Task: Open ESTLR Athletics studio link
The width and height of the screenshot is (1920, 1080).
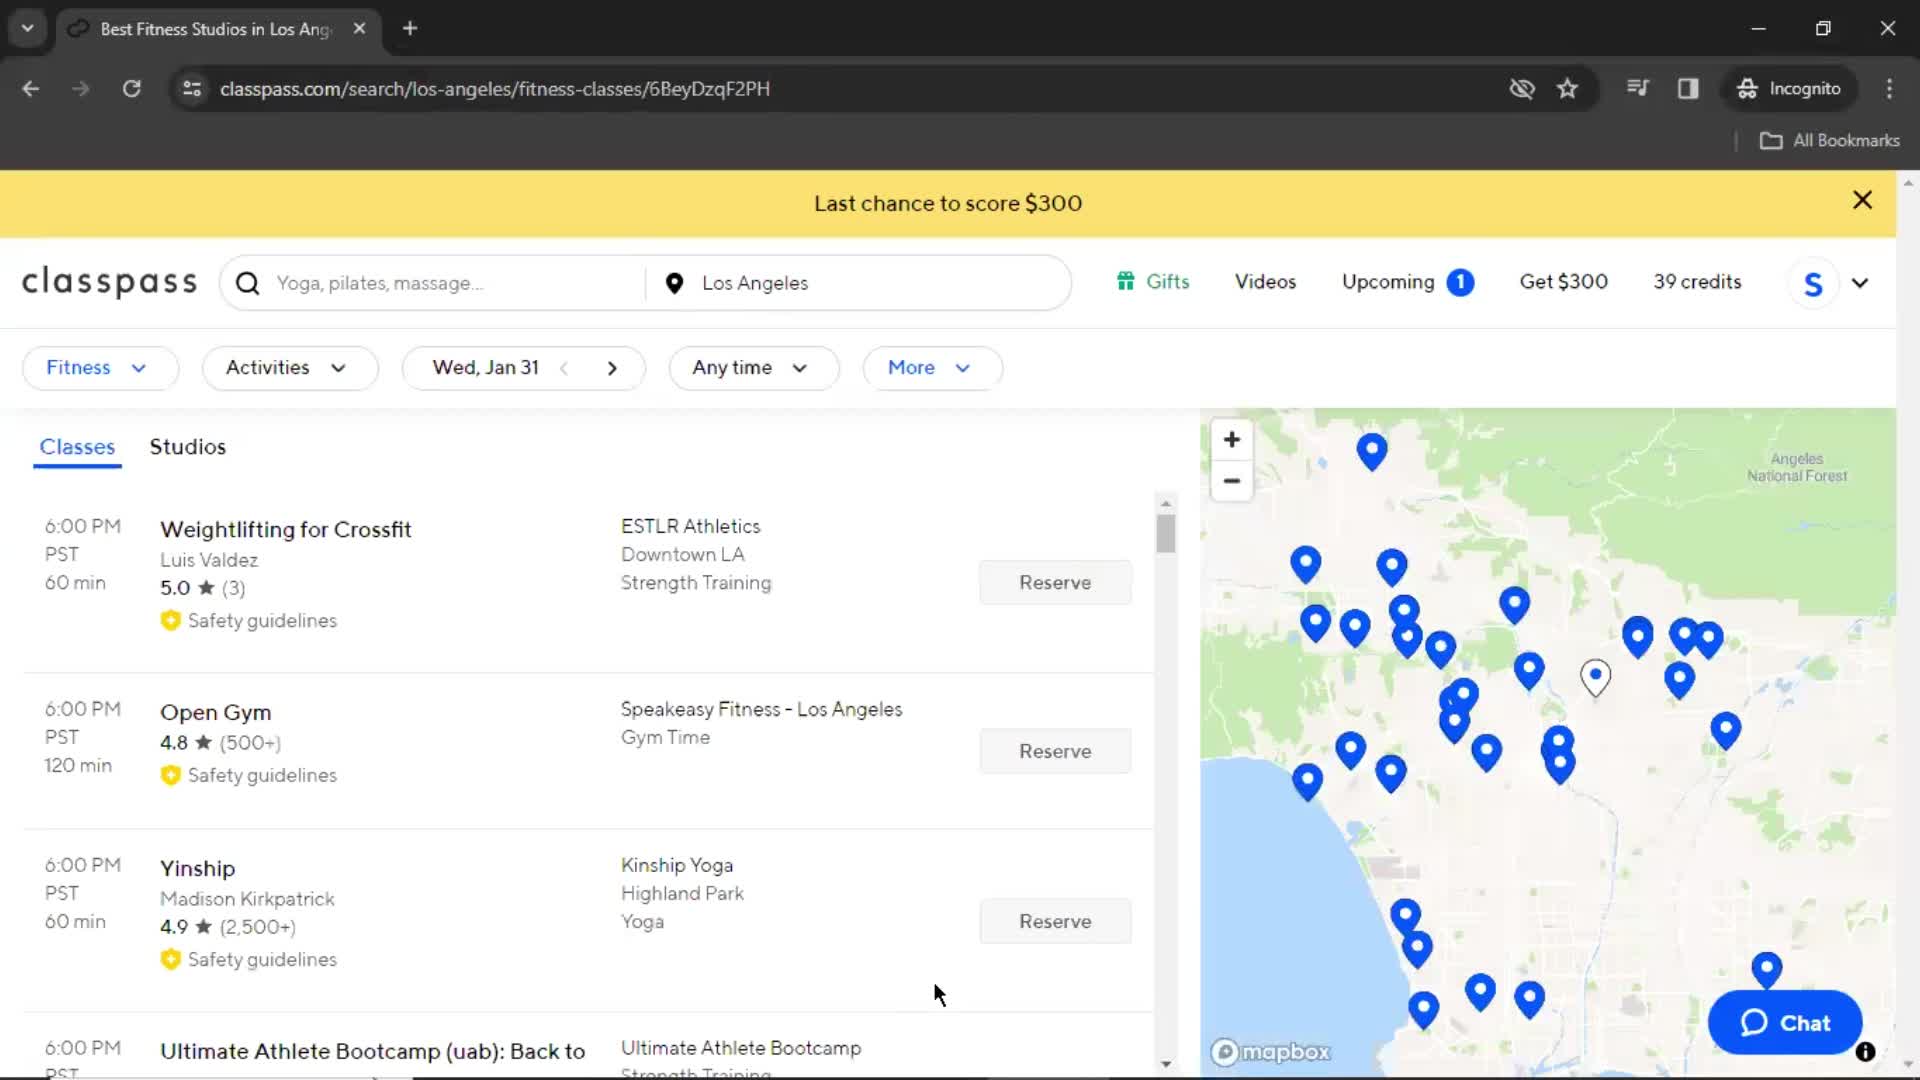Action: [x=690, y=527]
